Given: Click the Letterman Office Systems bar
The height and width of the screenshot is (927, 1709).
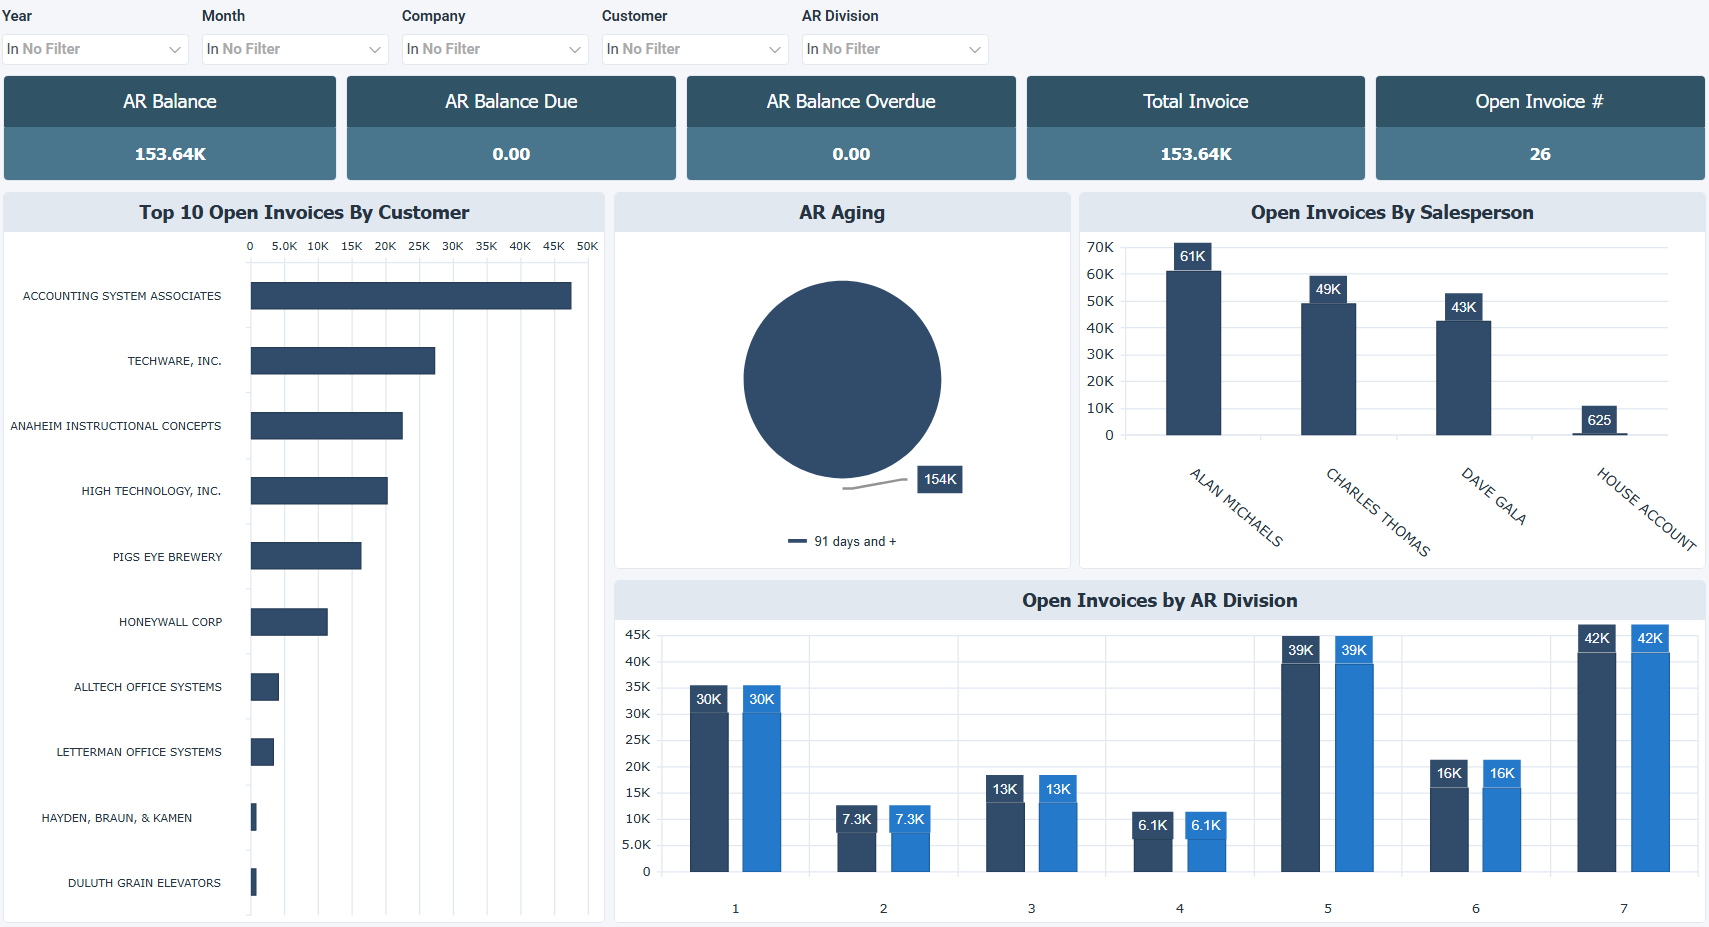Looking at the screenshot, I should click(x=262, y=752).
